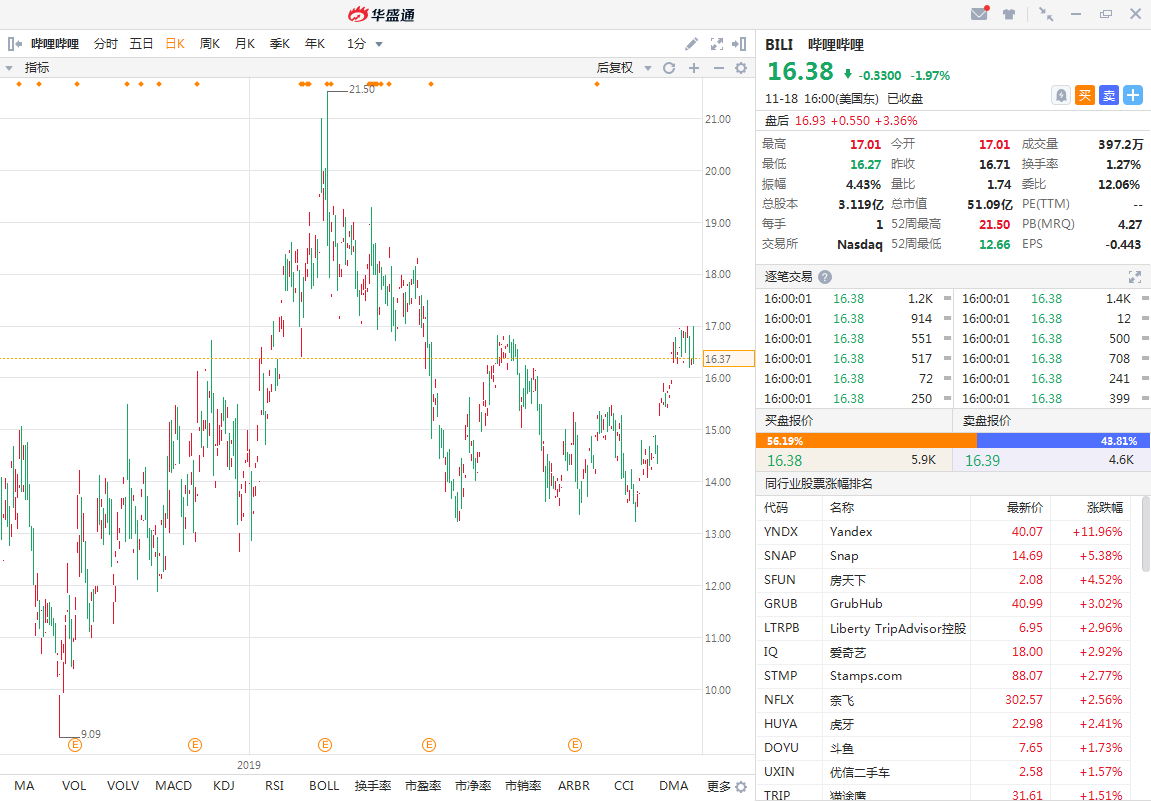Click the blue 43.81% sell ratio bar
This screenshot has width=1151, height=802.
[x=1063, y=441]
